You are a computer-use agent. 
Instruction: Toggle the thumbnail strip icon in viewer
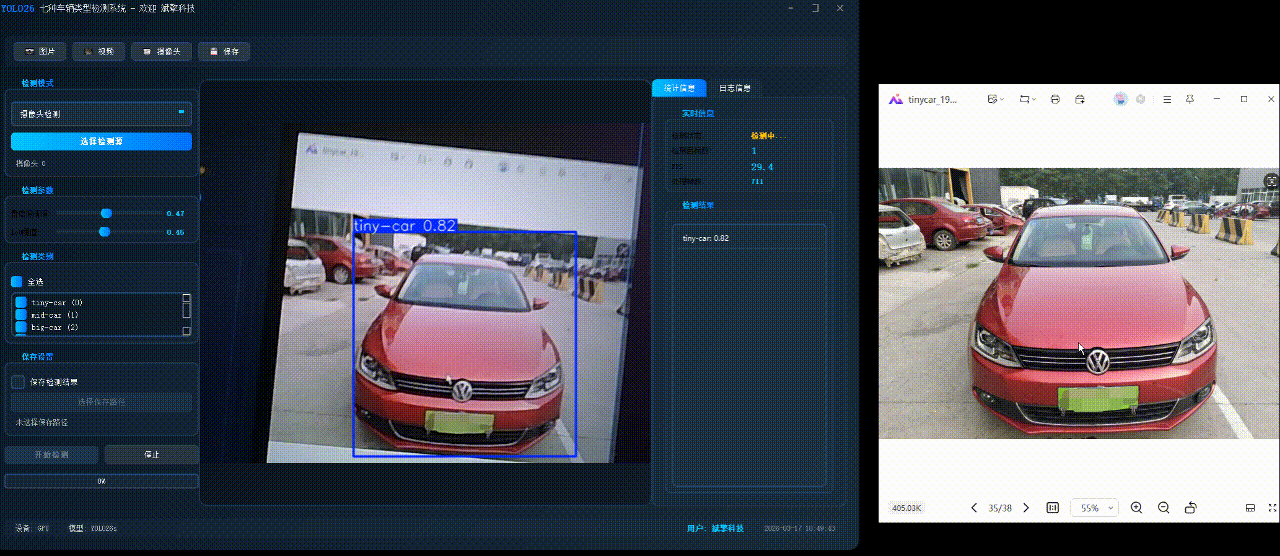[1251, 508]
